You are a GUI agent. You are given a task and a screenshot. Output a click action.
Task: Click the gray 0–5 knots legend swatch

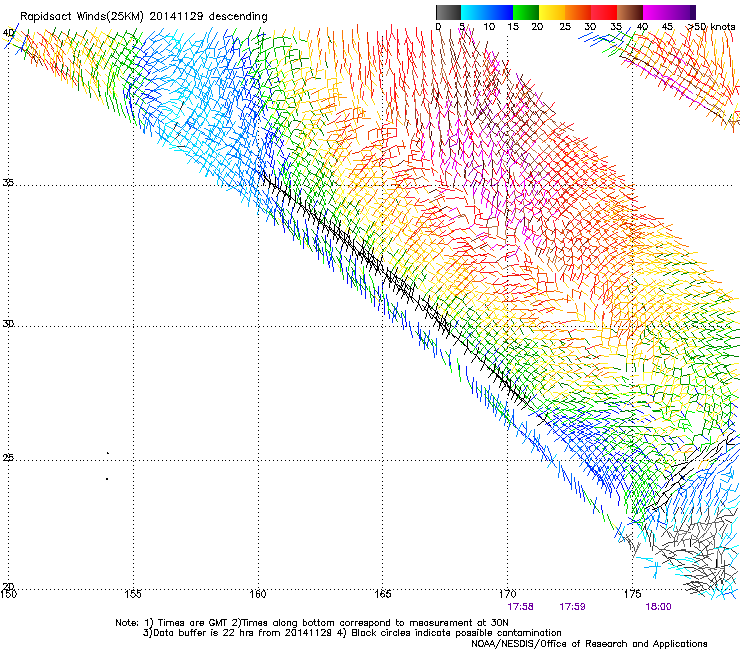(x=448, y=12)
